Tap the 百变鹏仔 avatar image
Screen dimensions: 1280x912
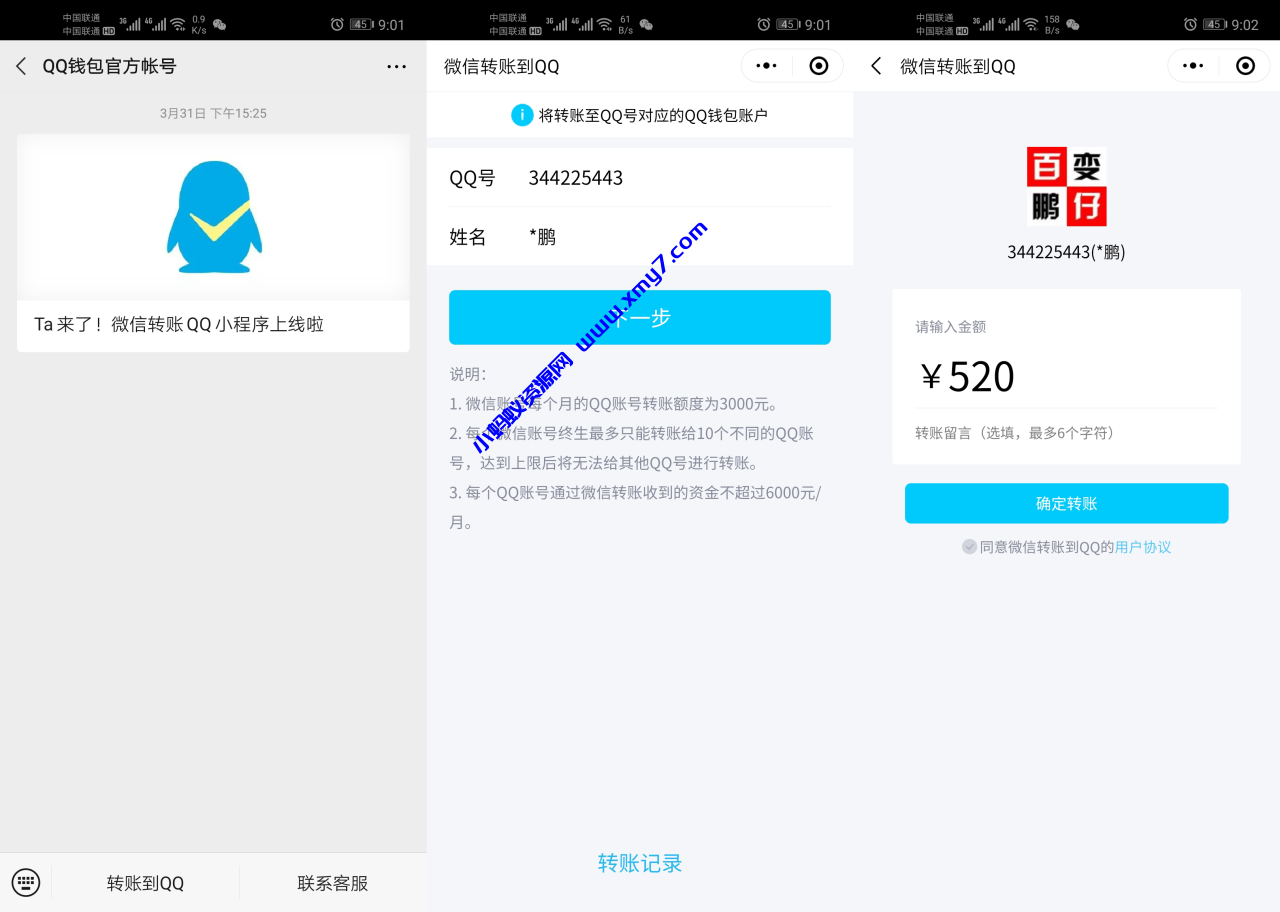coord(1066,186)
